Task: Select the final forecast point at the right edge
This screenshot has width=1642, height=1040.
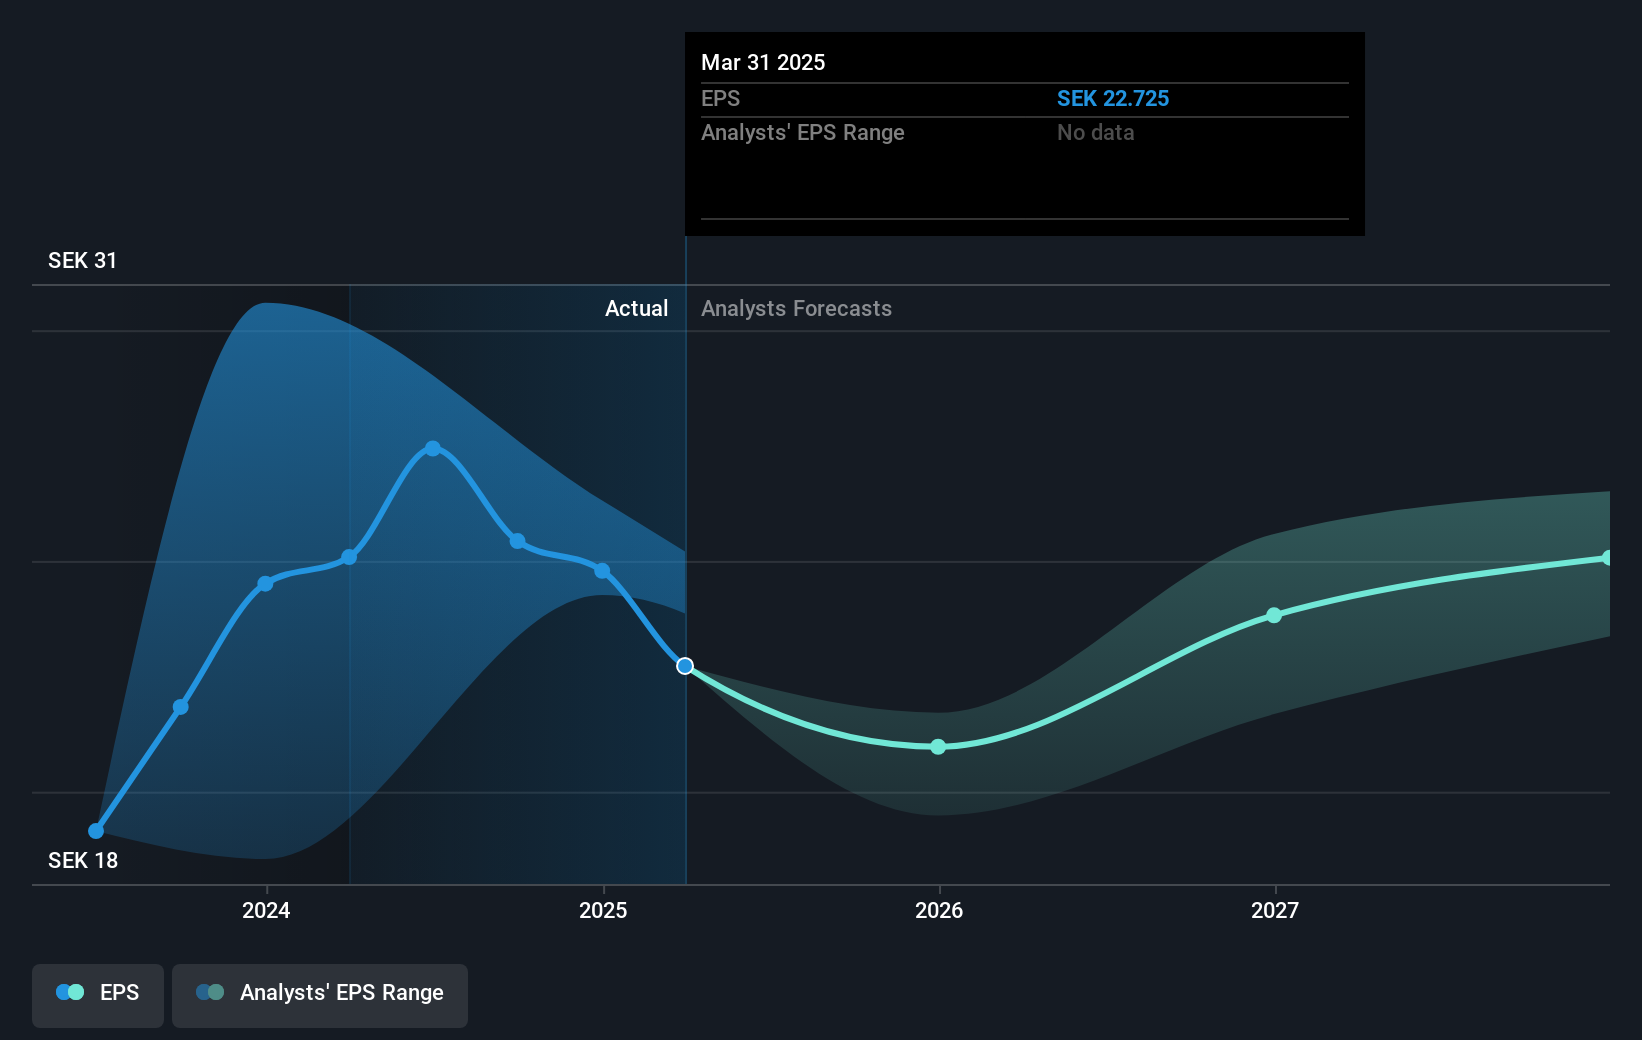Action: (1607, 558)
